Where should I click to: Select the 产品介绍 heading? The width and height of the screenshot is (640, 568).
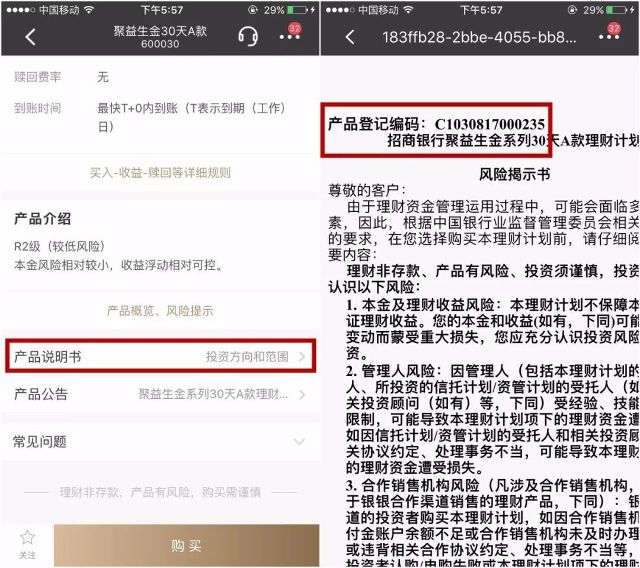point(42,219)
